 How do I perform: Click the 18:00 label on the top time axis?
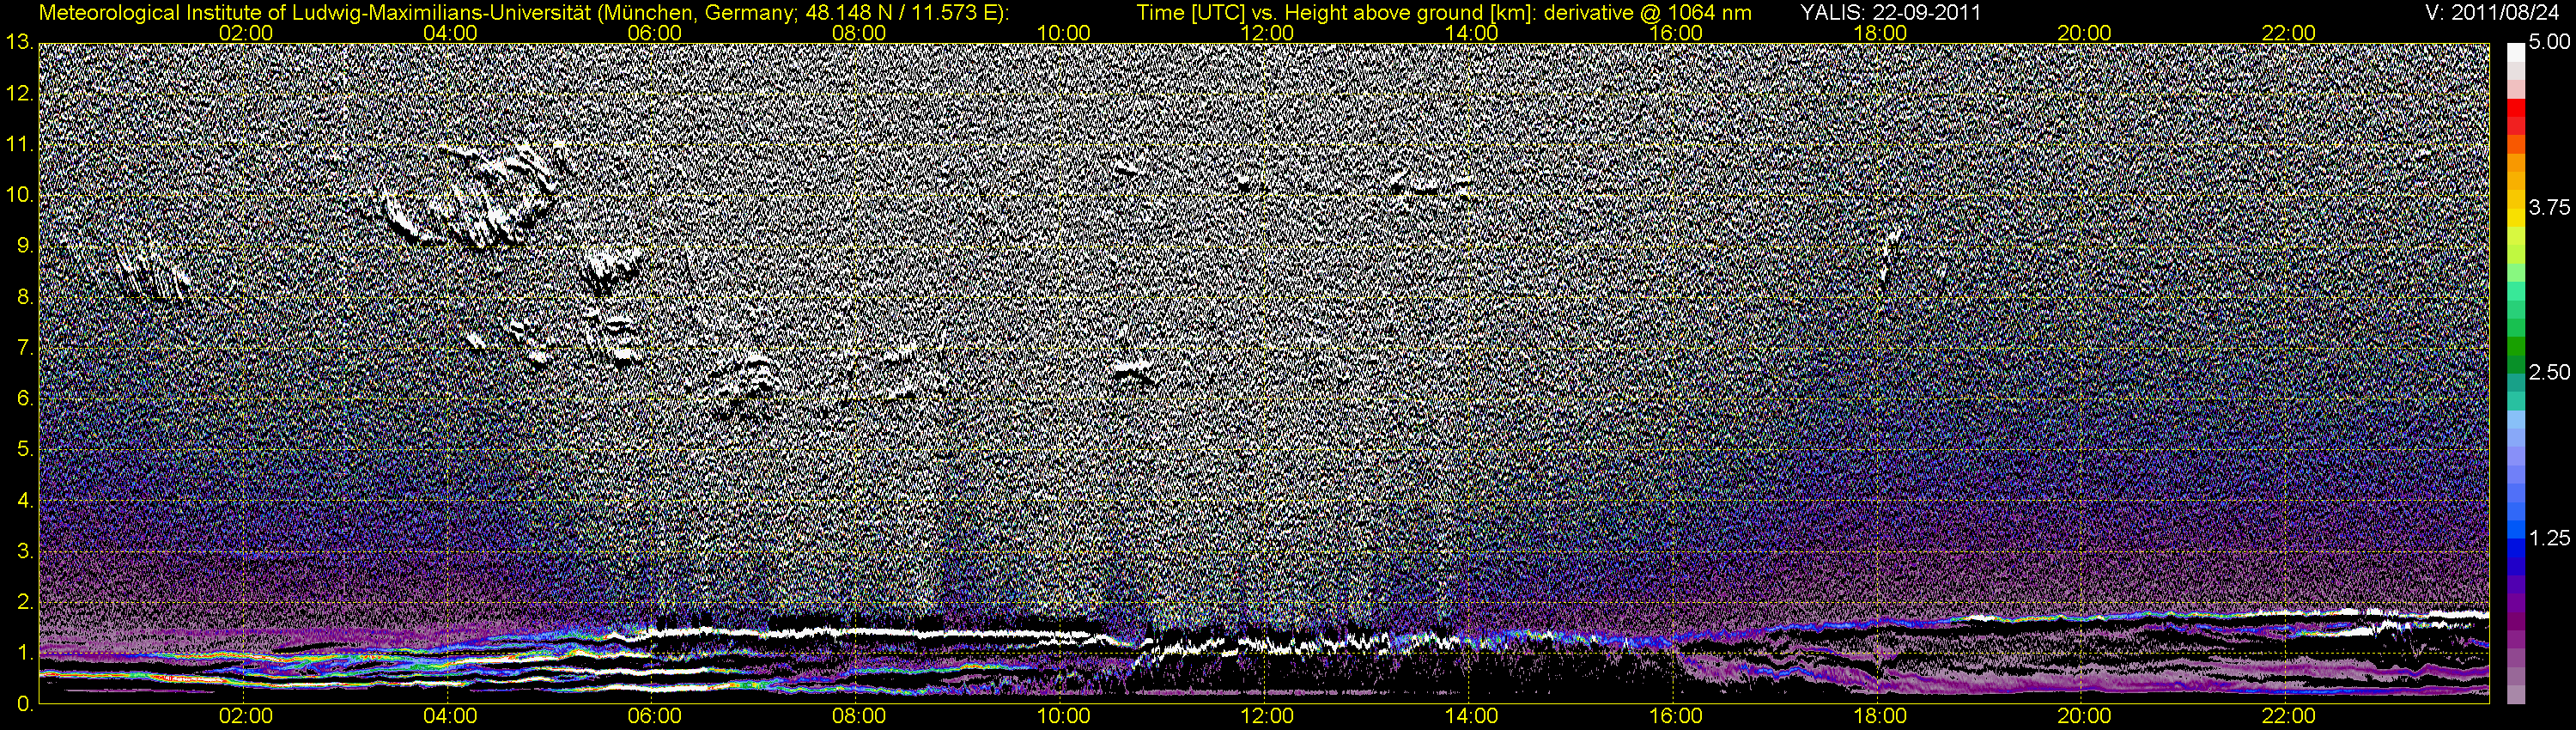click(1880, 33)
